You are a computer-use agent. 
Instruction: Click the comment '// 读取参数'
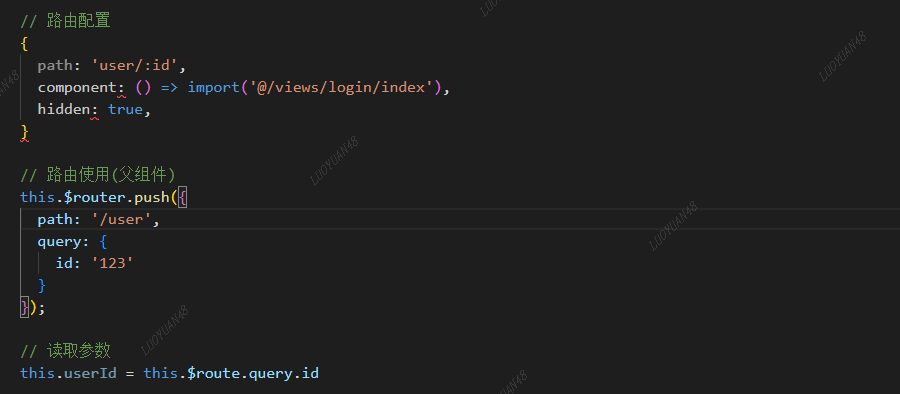coord(65,350)
